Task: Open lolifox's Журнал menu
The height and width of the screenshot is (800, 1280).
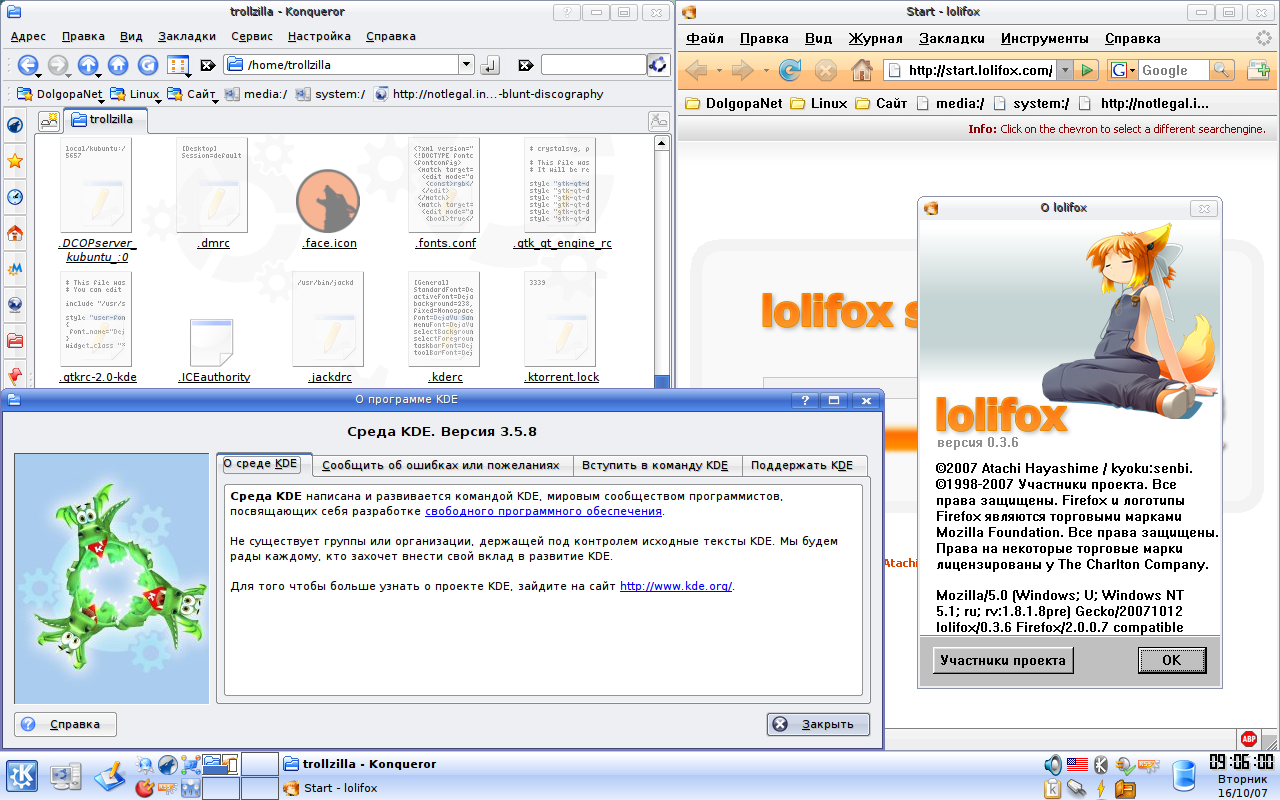Action: point(875,38)
